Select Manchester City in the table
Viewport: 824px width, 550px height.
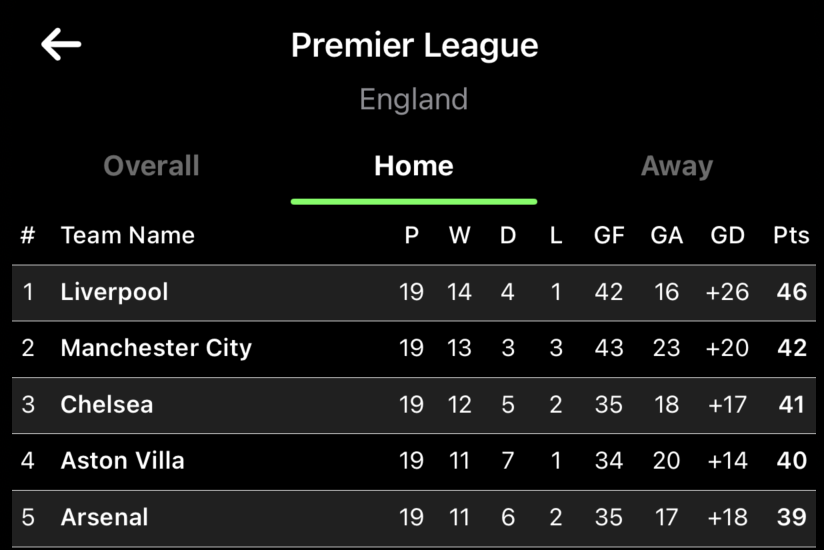pyautogui.click(x=156, y=348)
